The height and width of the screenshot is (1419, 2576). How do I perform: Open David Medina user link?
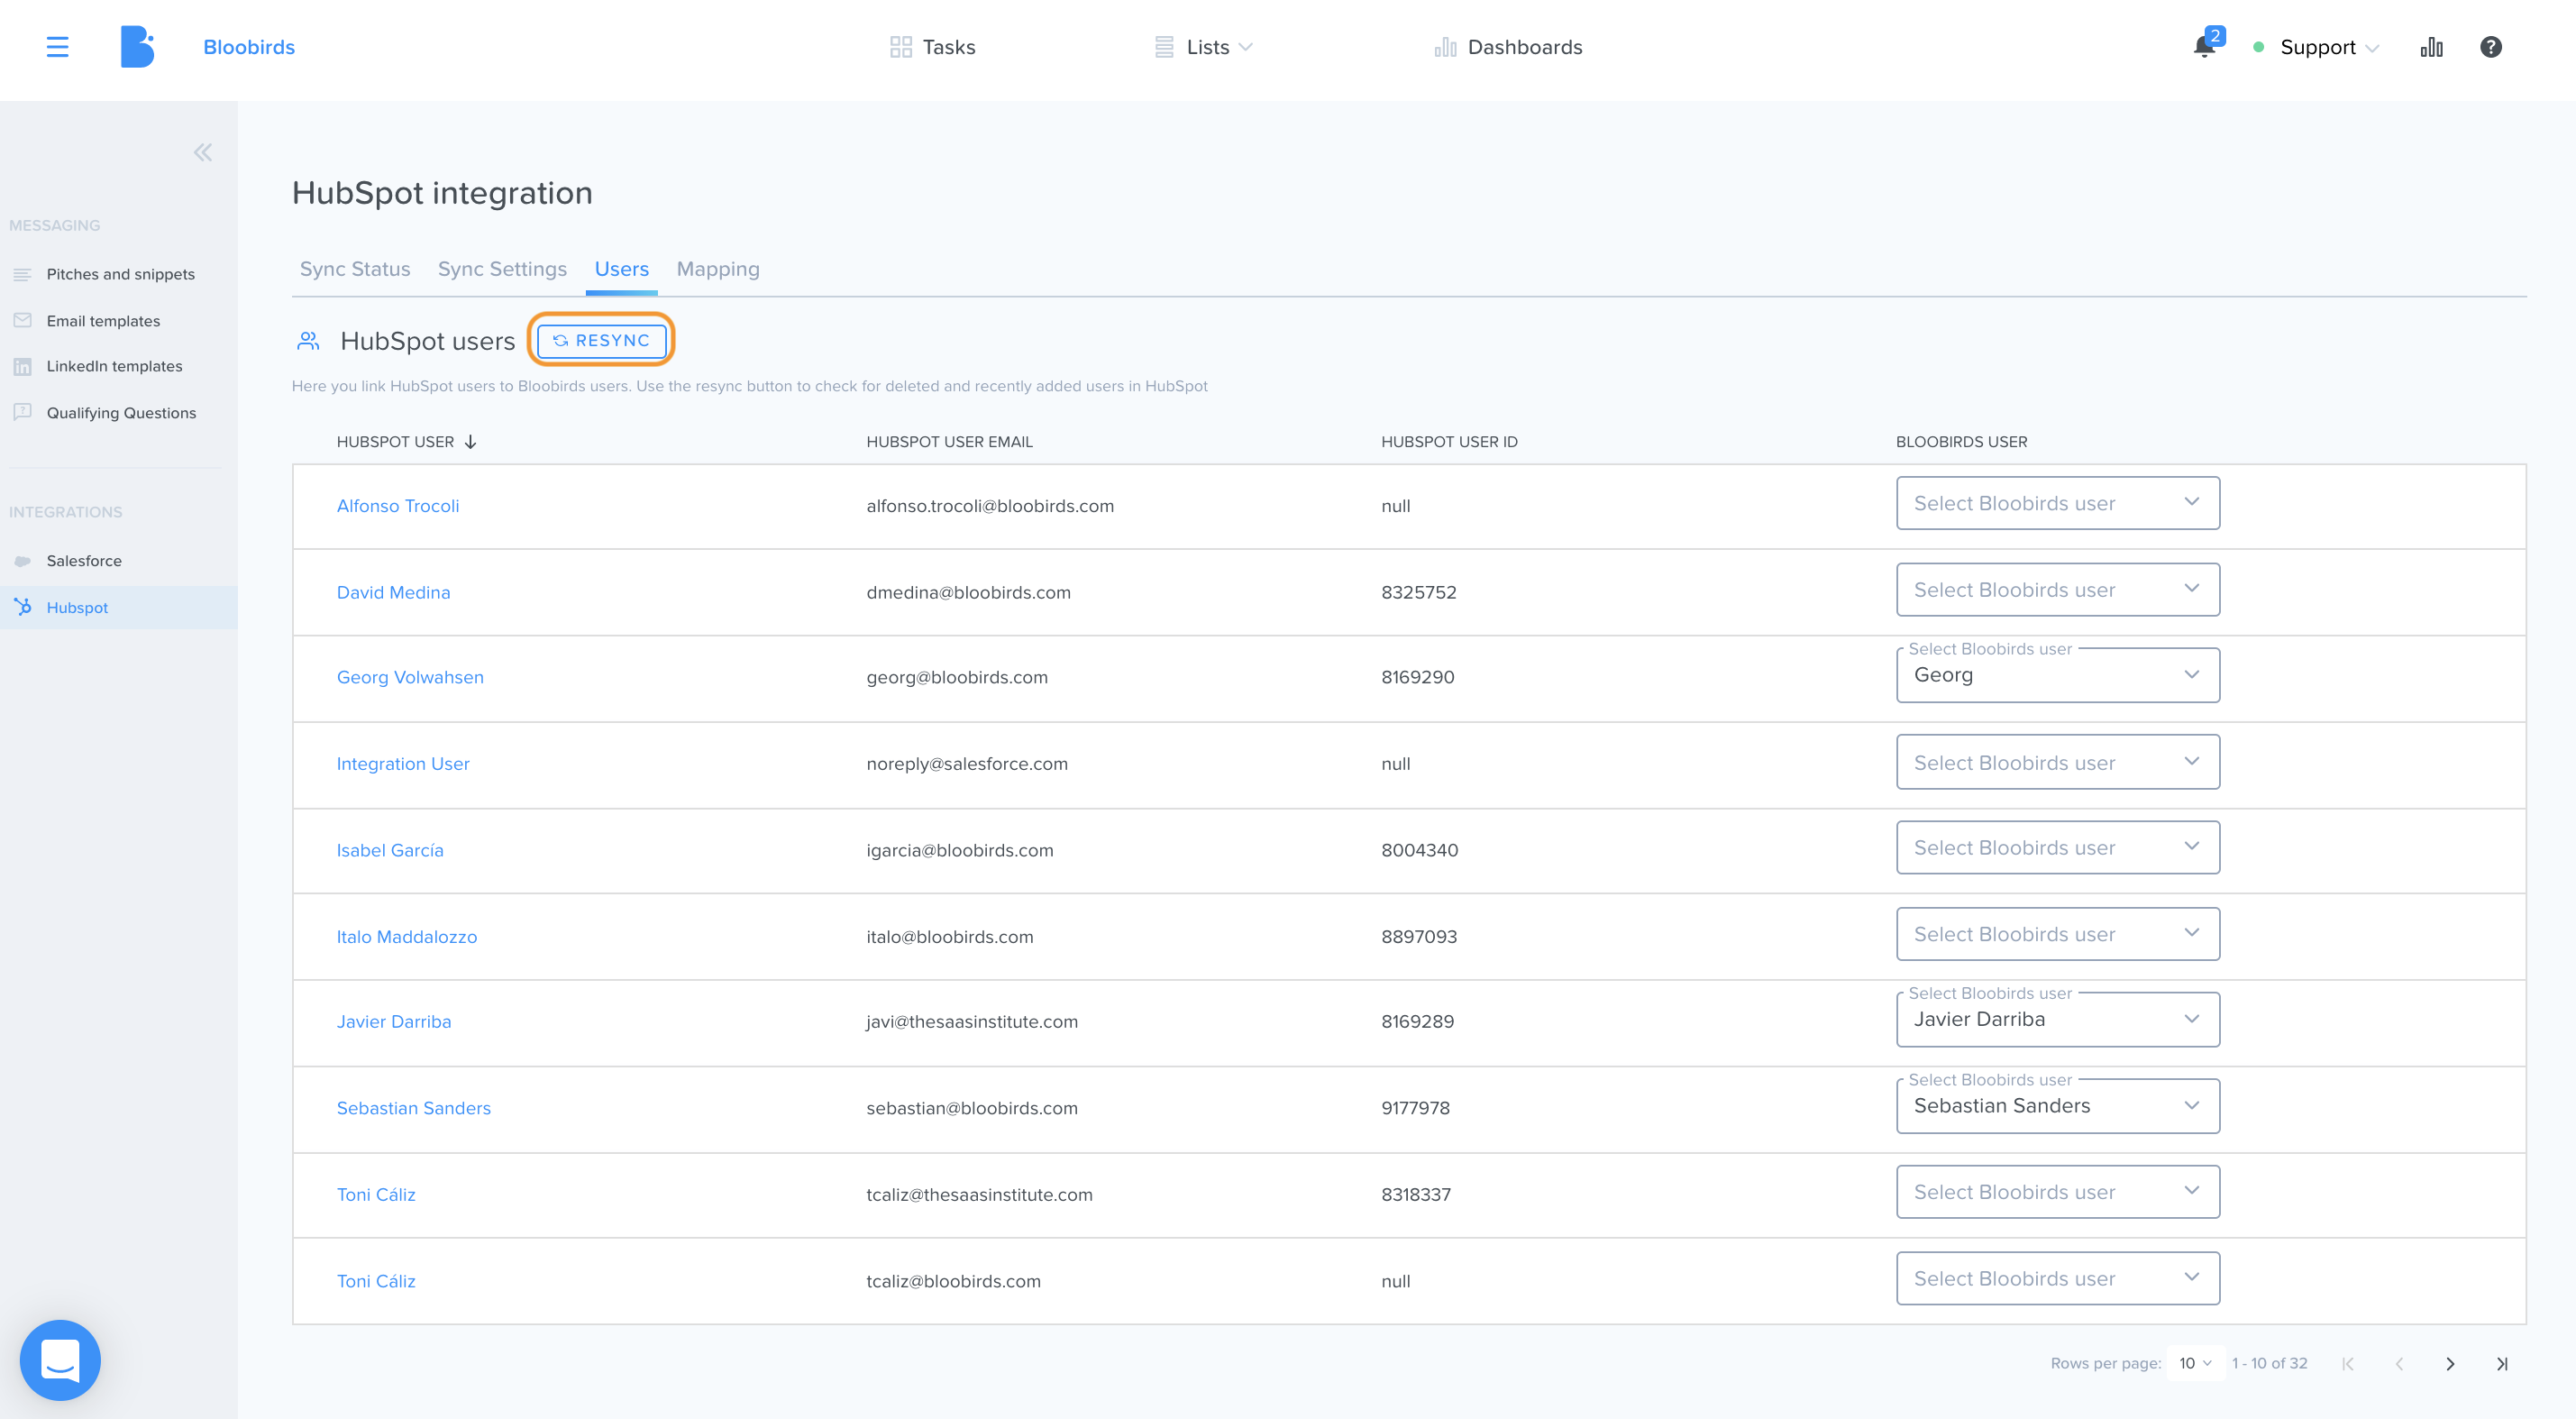393,592
